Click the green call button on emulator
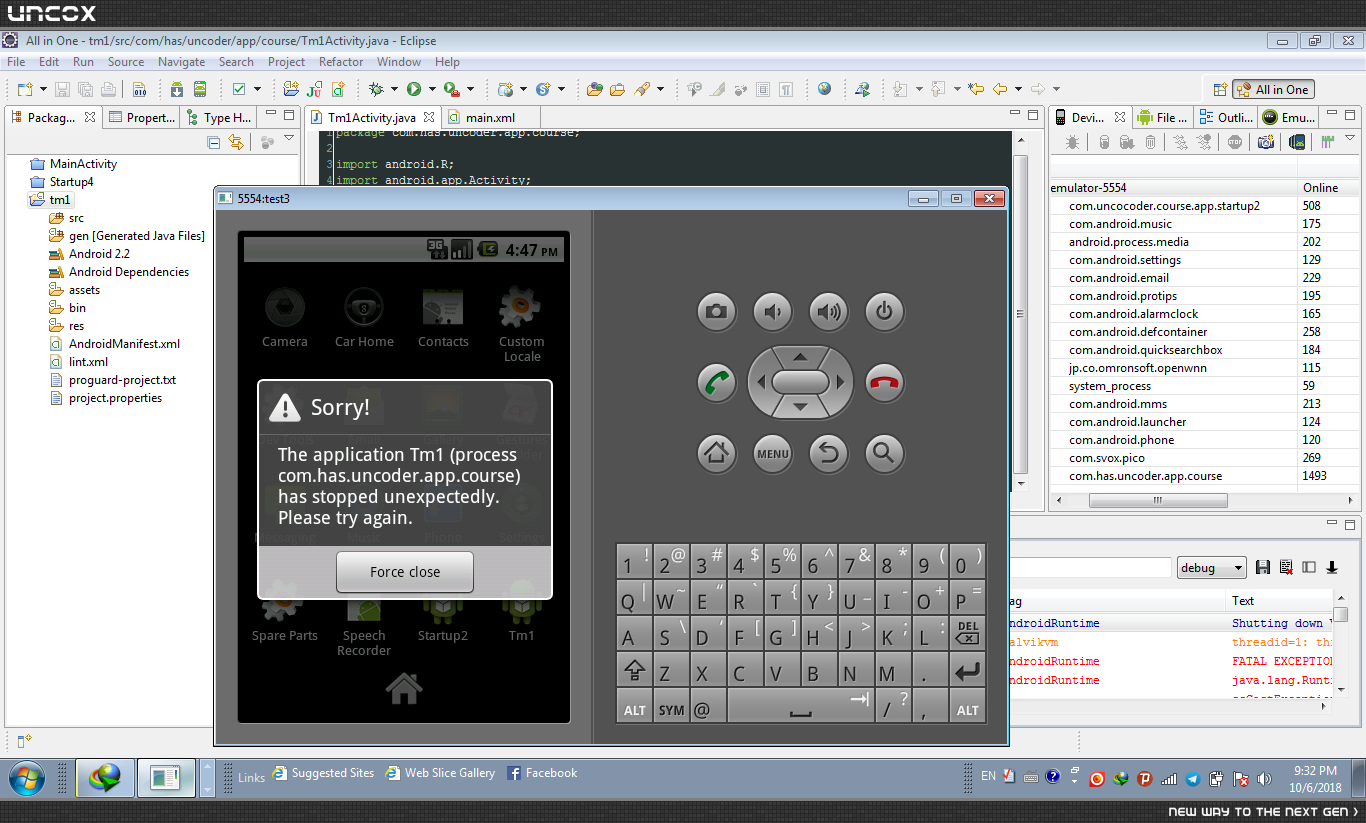 click(x=716, y=382)
